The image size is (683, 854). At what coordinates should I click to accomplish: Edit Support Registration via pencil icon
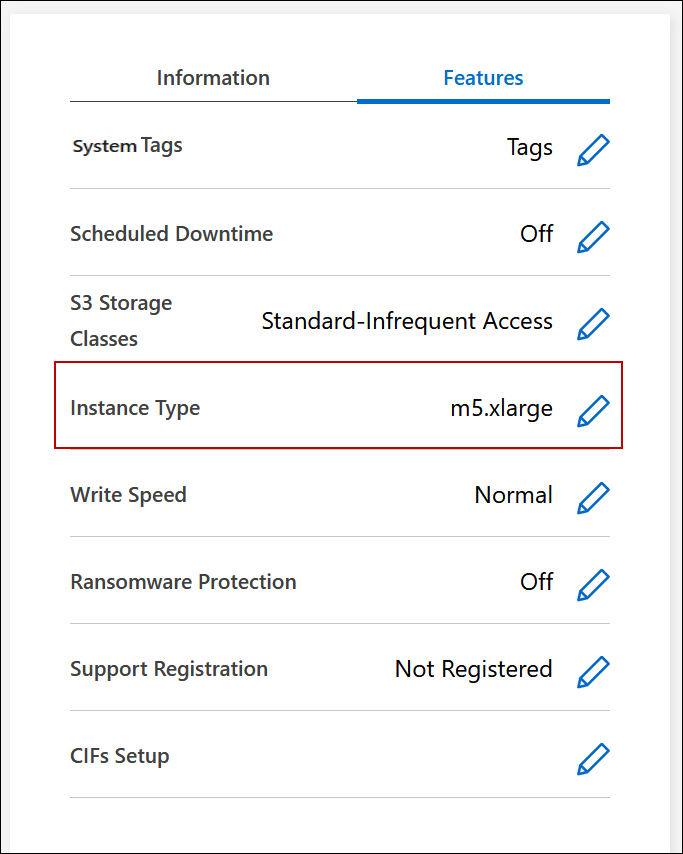593,671
